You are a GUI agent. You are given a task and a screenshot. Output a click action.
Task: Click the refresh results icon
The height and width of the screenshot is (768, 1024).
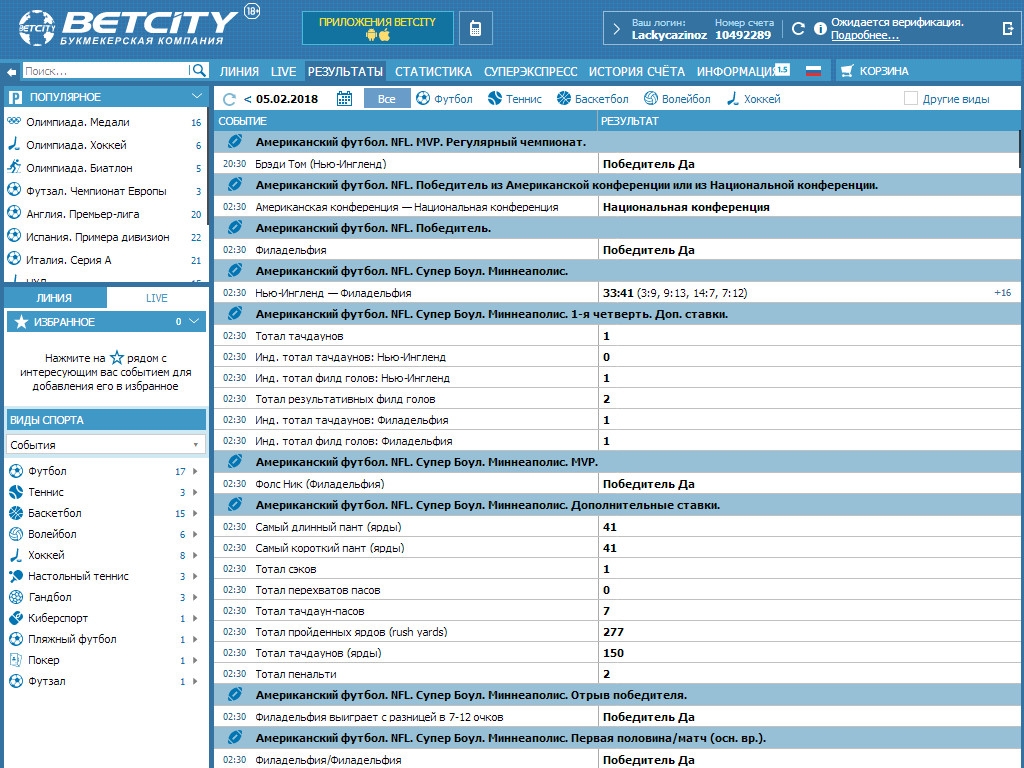tap(229, 99)
